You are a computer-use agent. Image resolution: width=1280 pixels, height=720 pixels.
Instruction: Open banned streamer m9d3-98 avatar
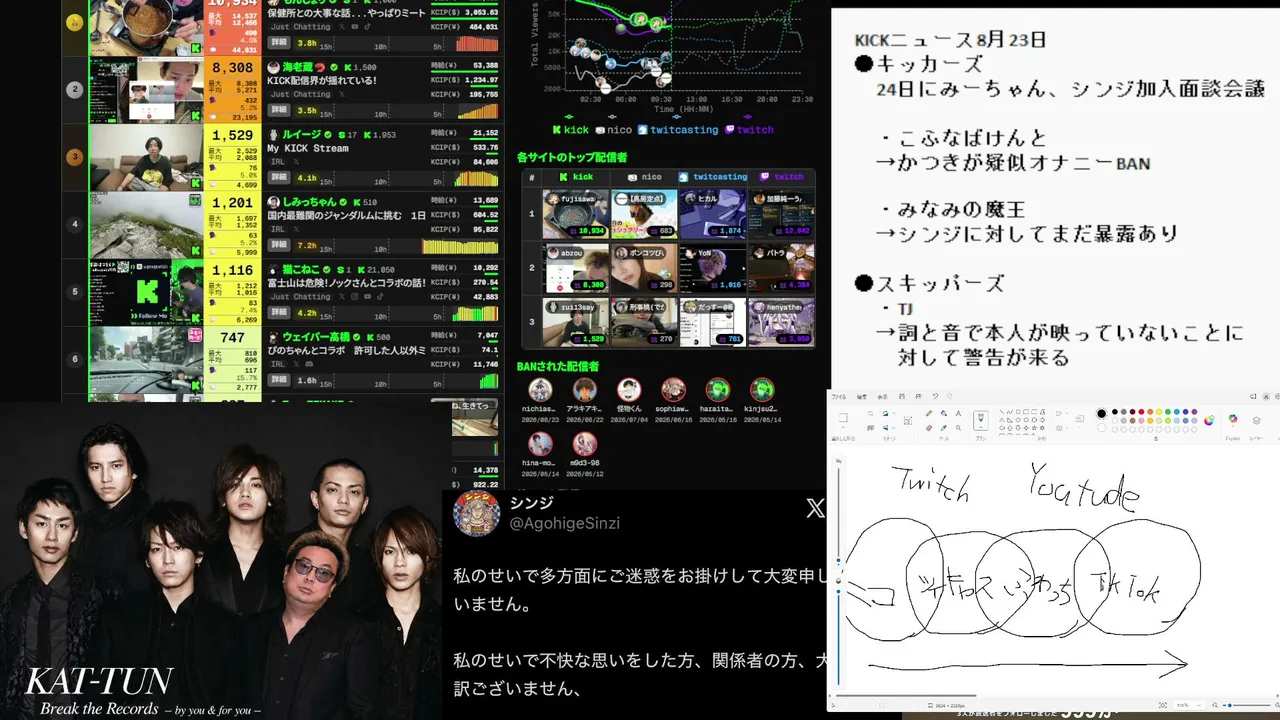[x=585, y=444]
